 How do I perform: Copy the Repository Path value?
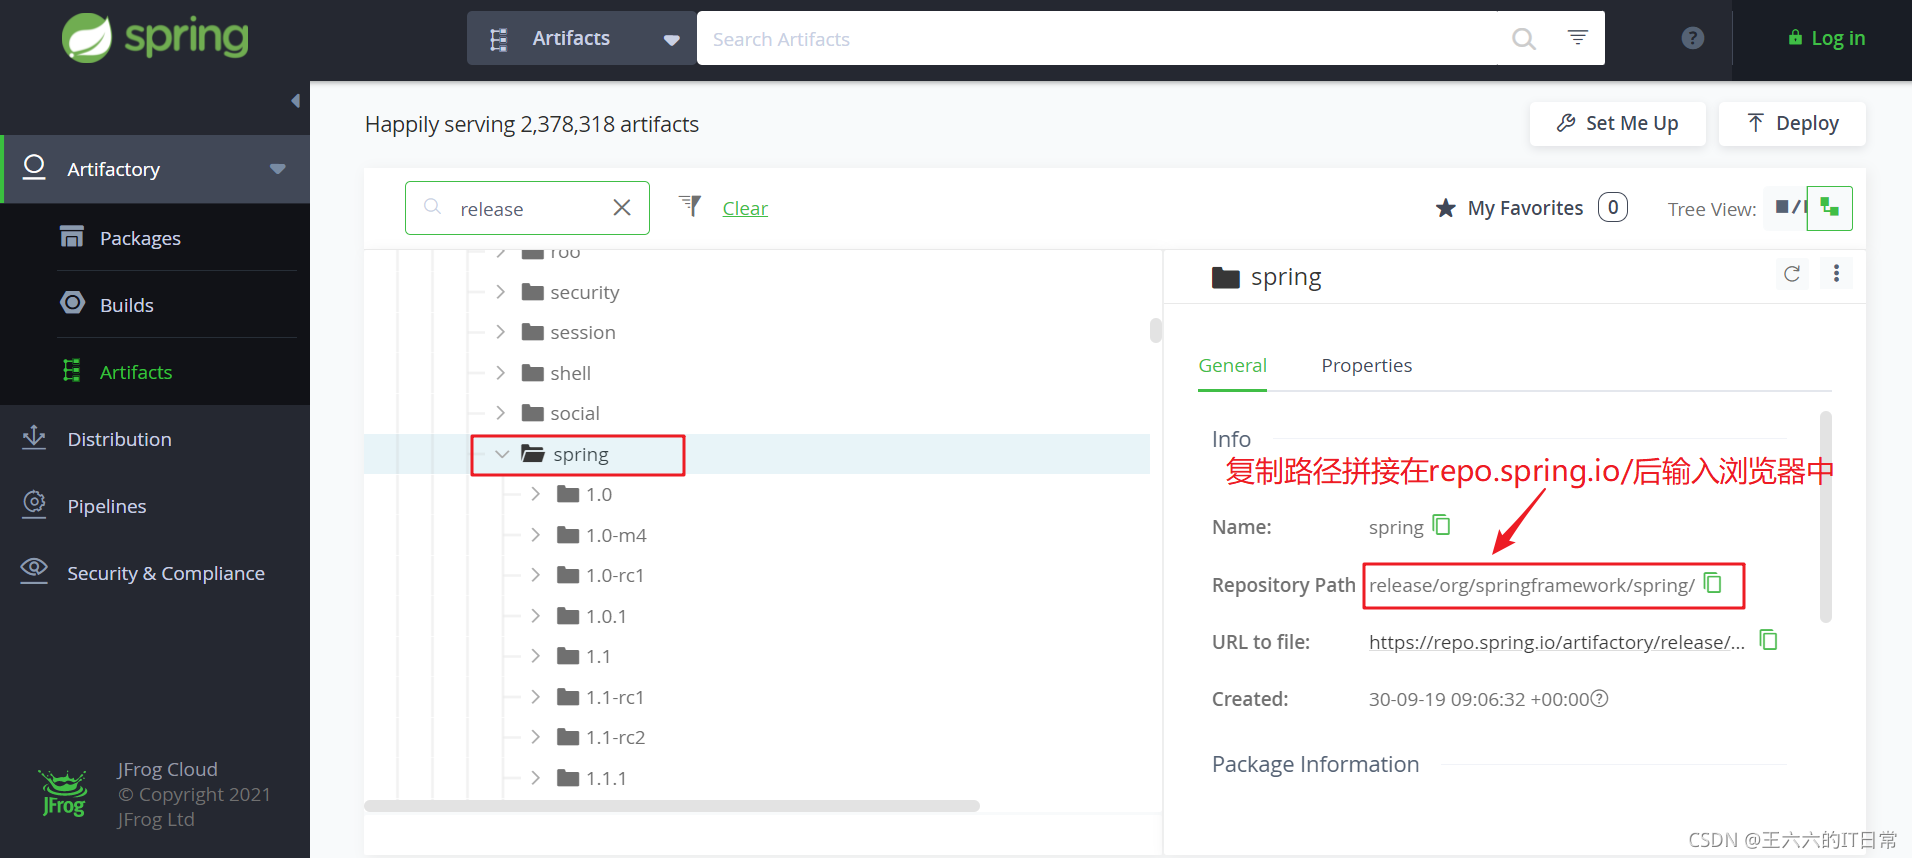(1713, 583)
